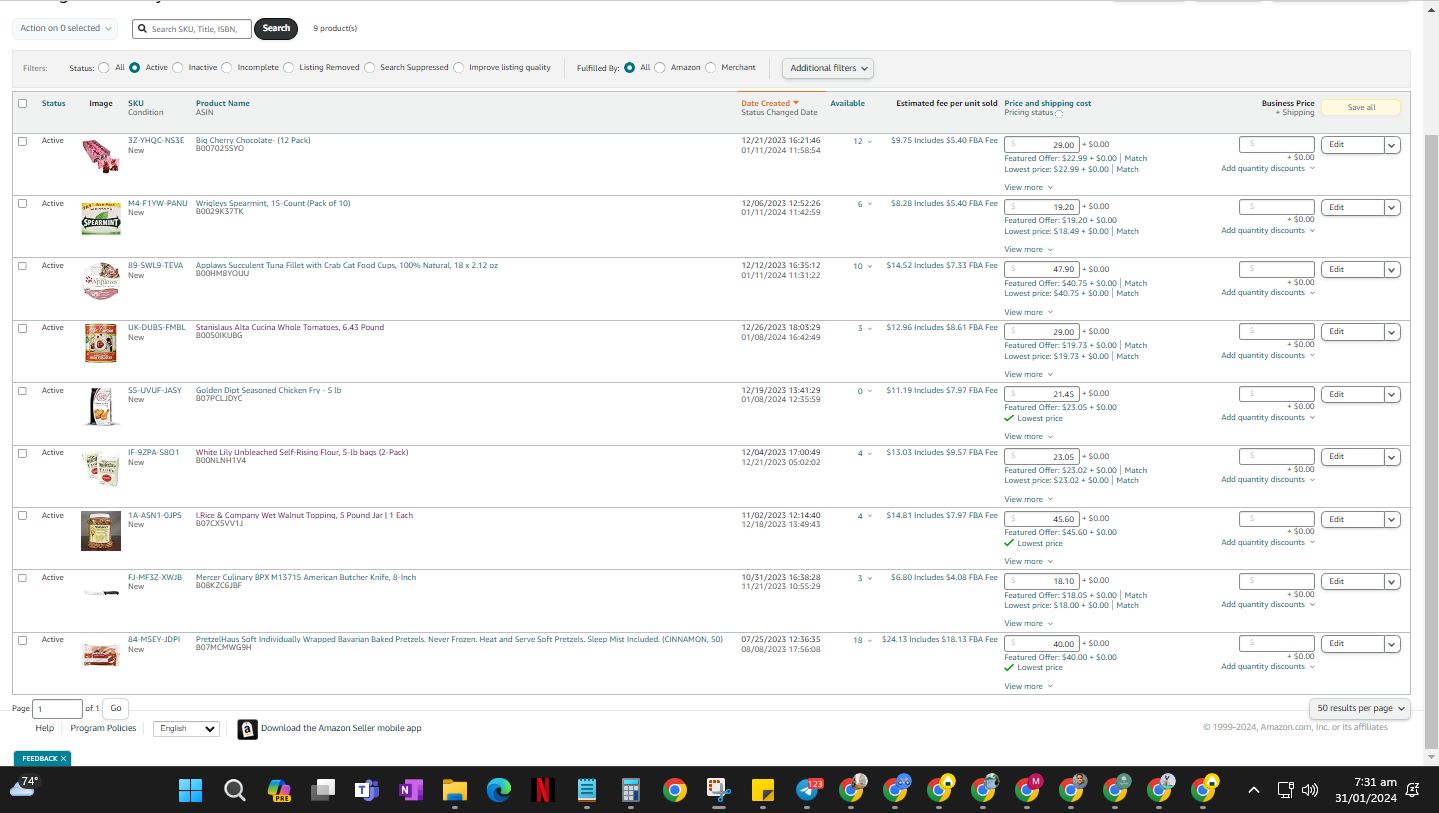This screenshot has height=813, width=1439.
Task: Open Sticky Notes from the taskbar
Action: 762,790
